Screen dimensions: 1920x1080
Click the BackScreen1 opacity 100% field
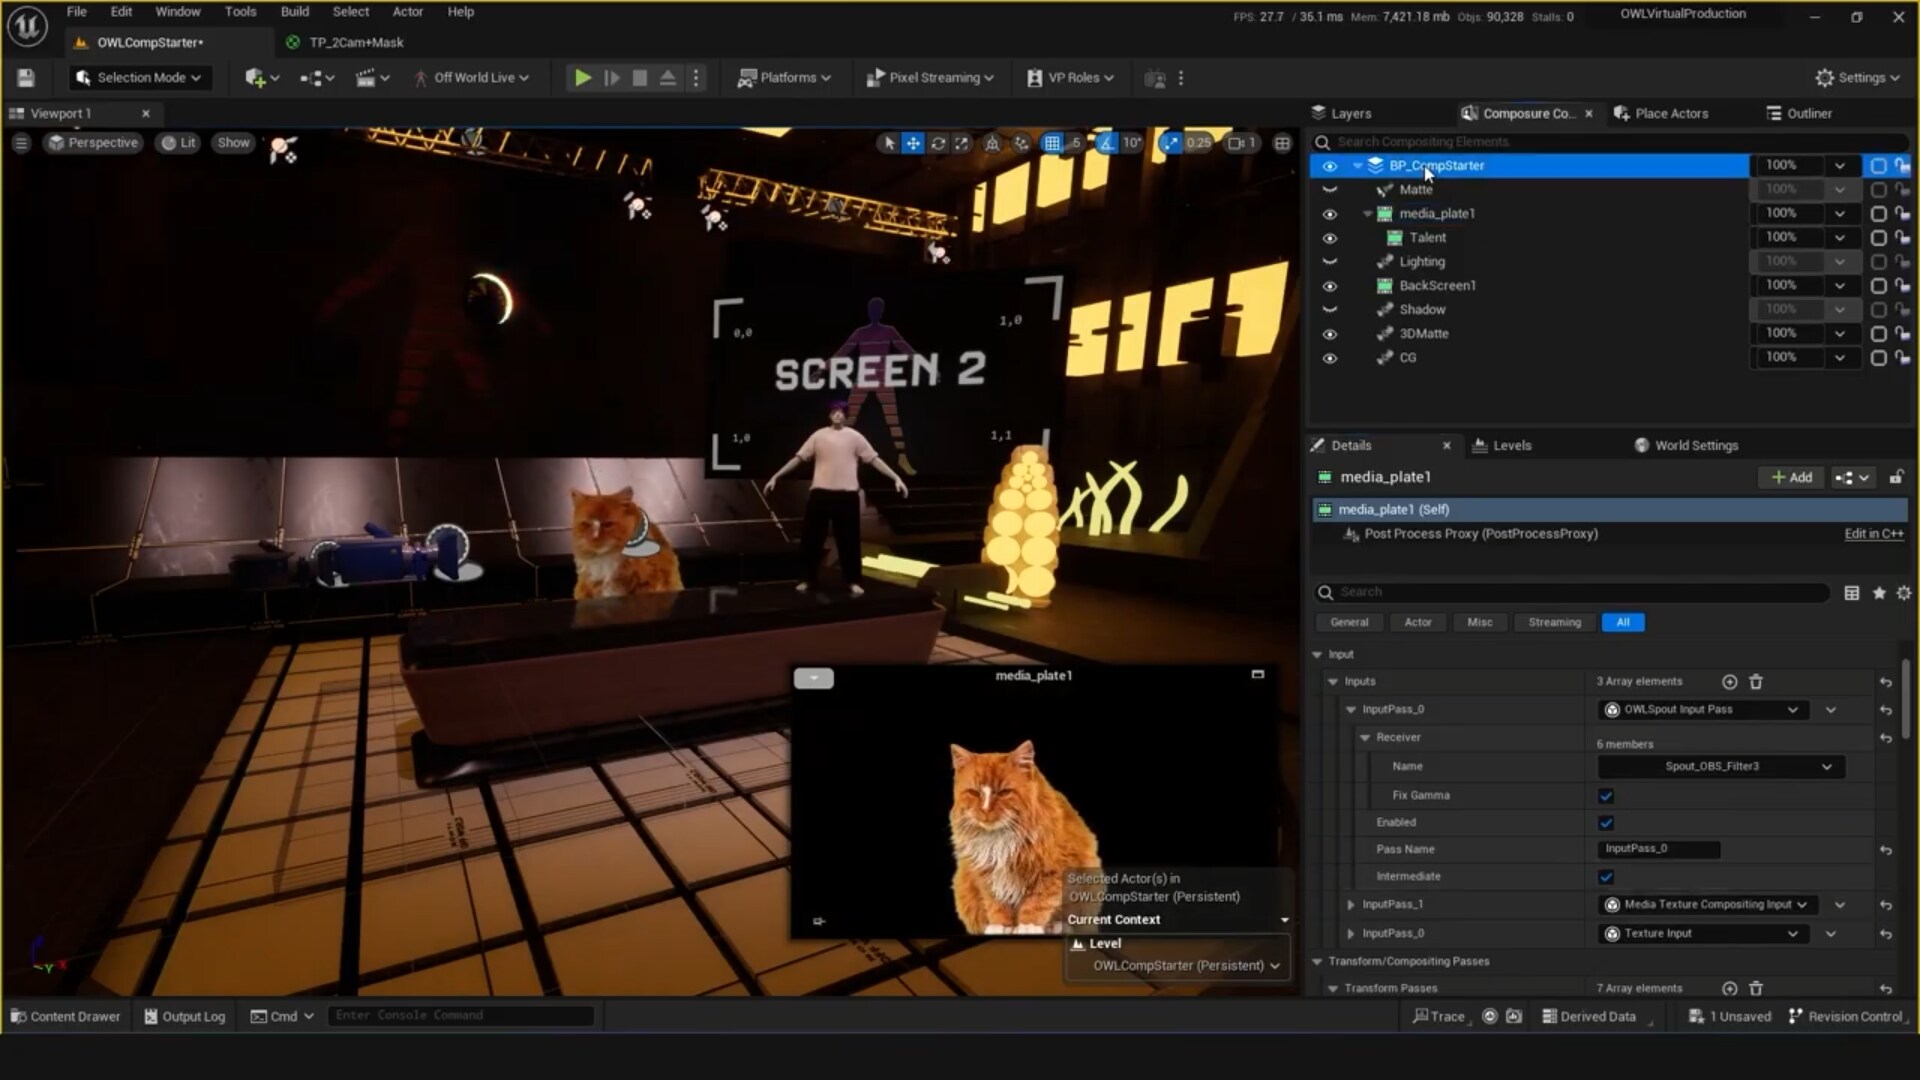coord(1789,286)
